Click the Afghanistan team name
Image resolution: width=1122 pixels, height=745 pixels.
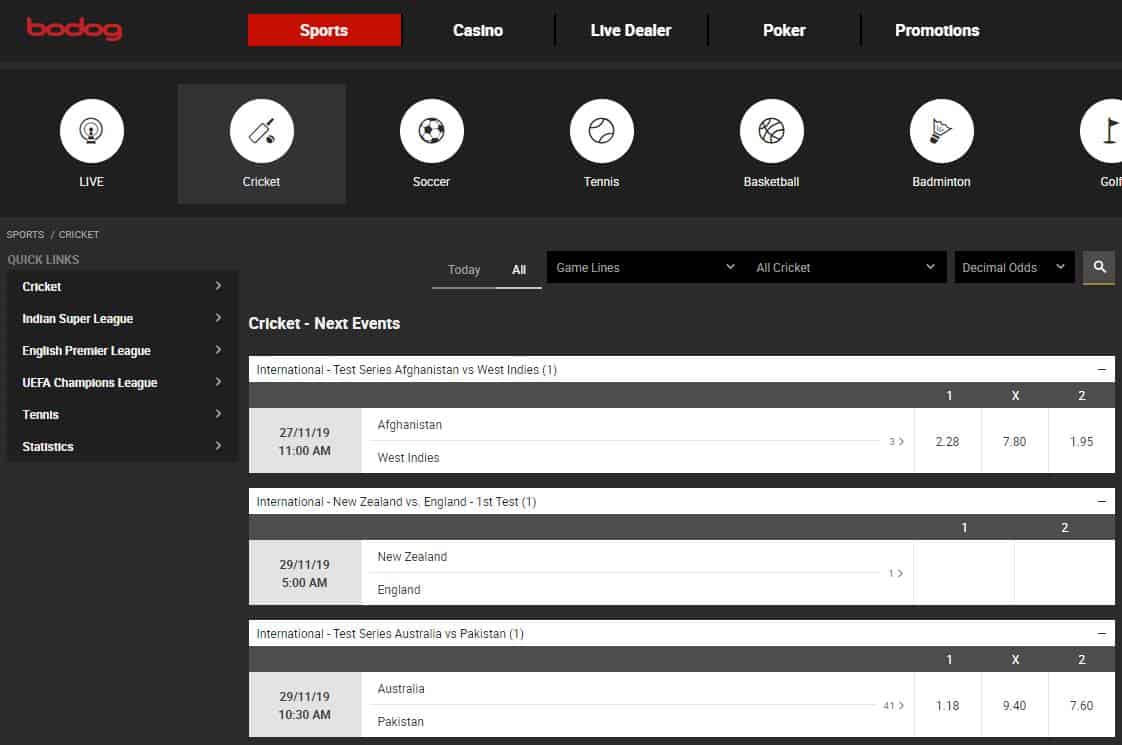409,424
